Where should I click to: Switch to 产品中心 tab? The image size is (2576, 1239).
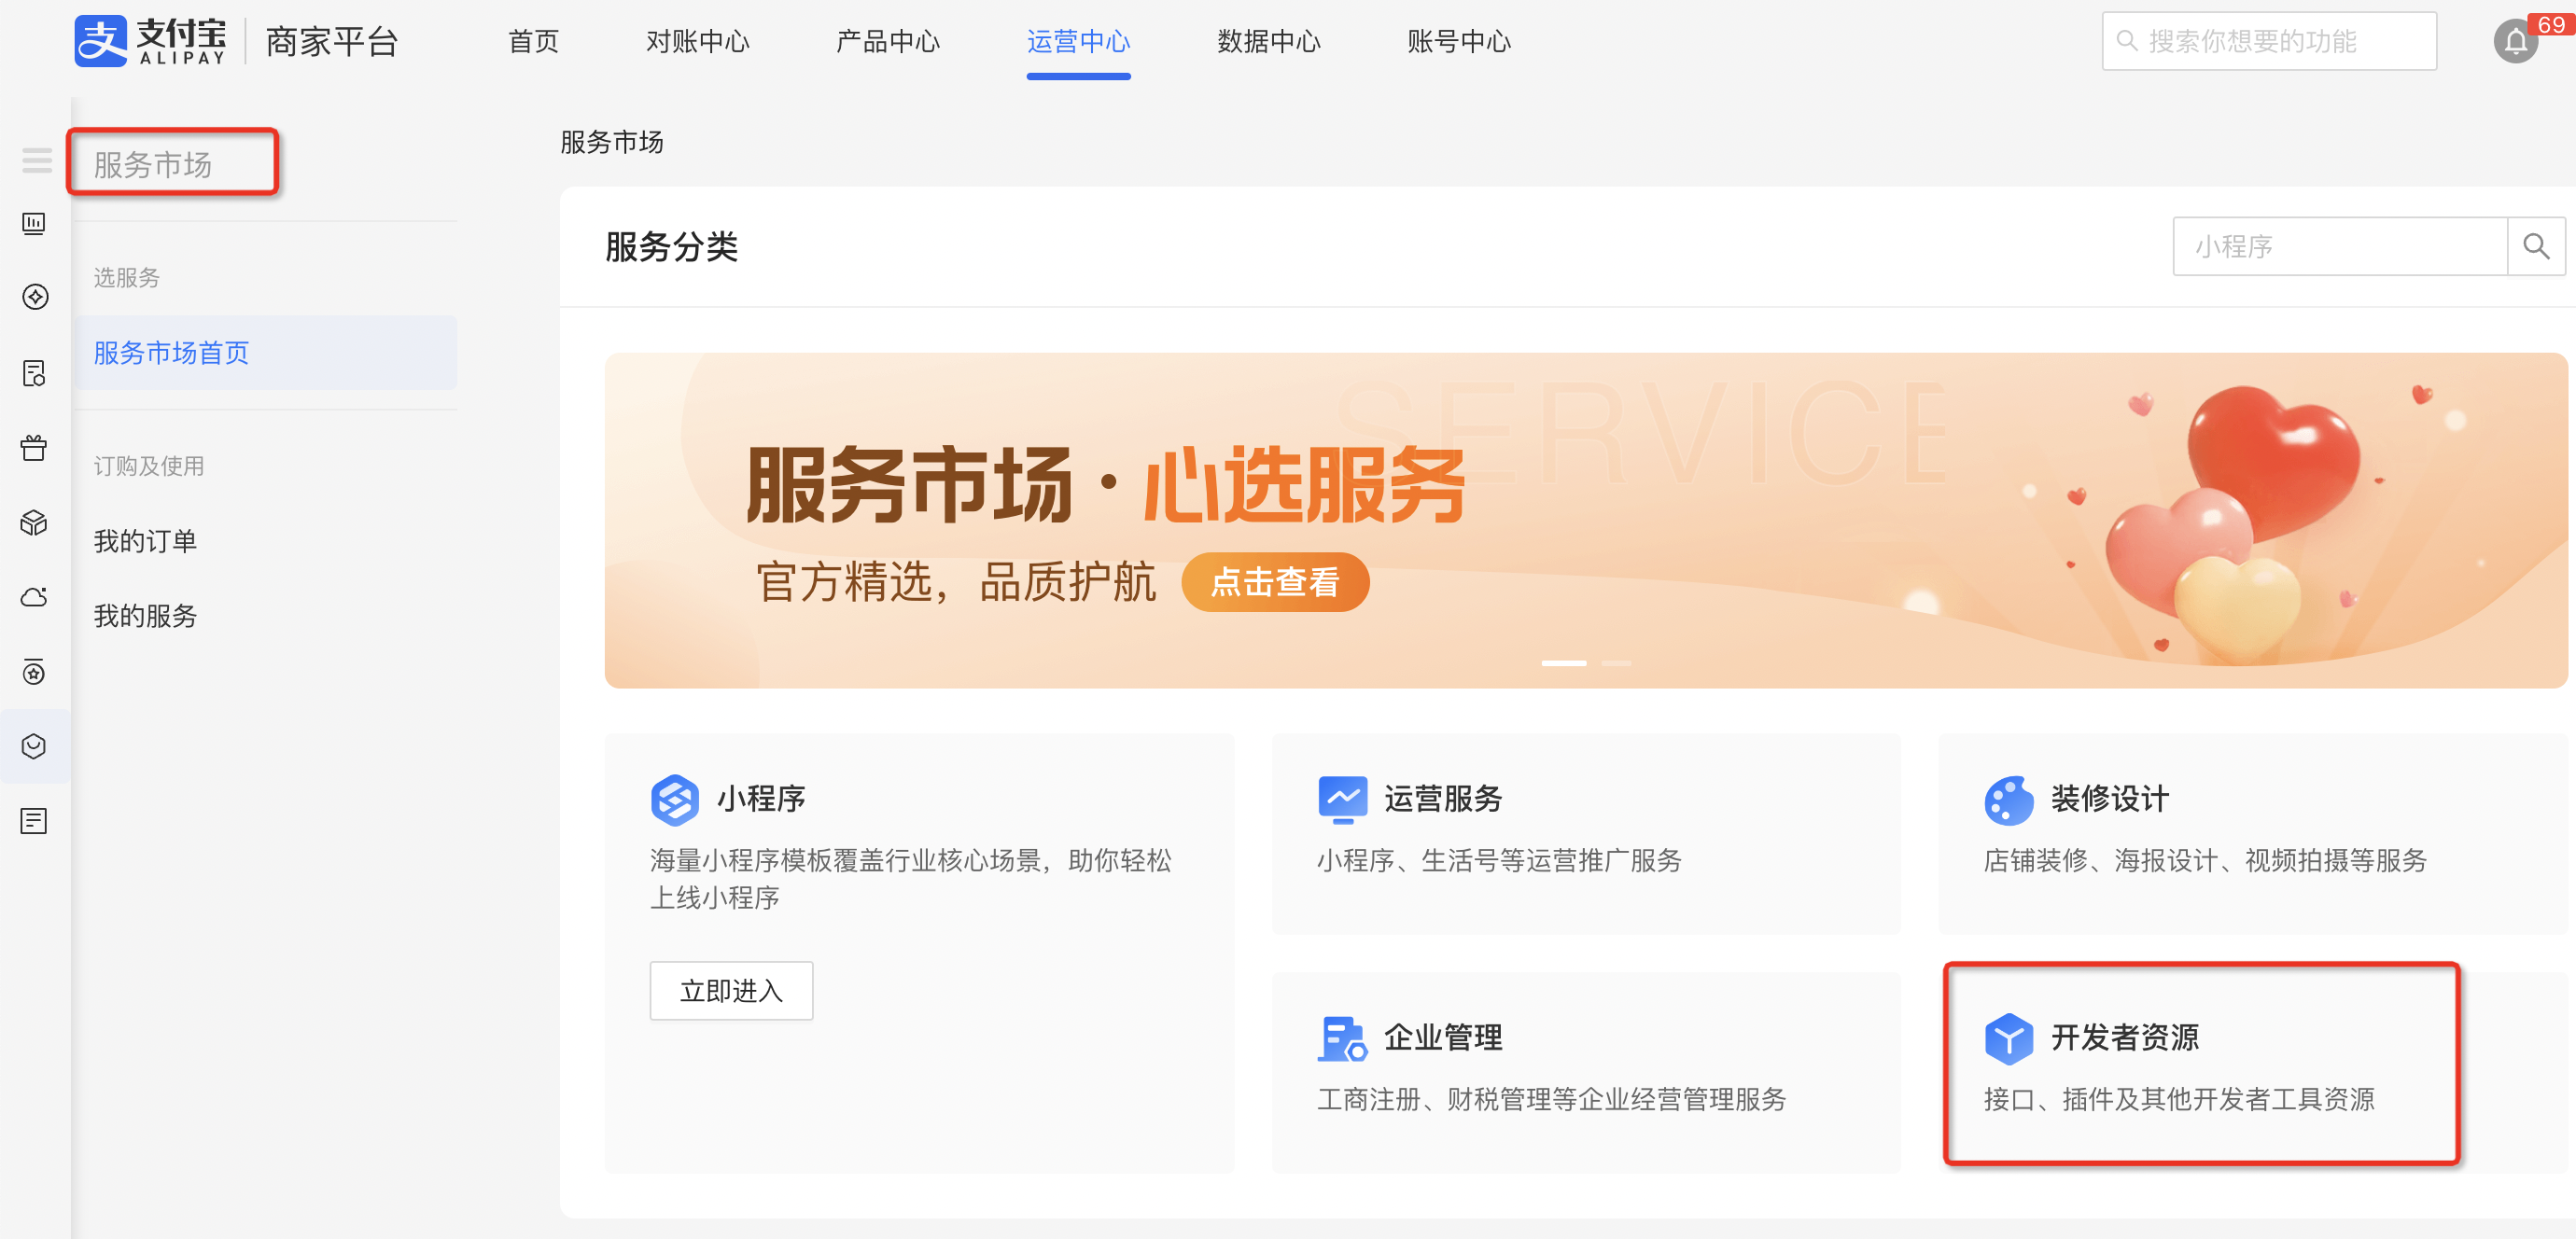[888, 42]
